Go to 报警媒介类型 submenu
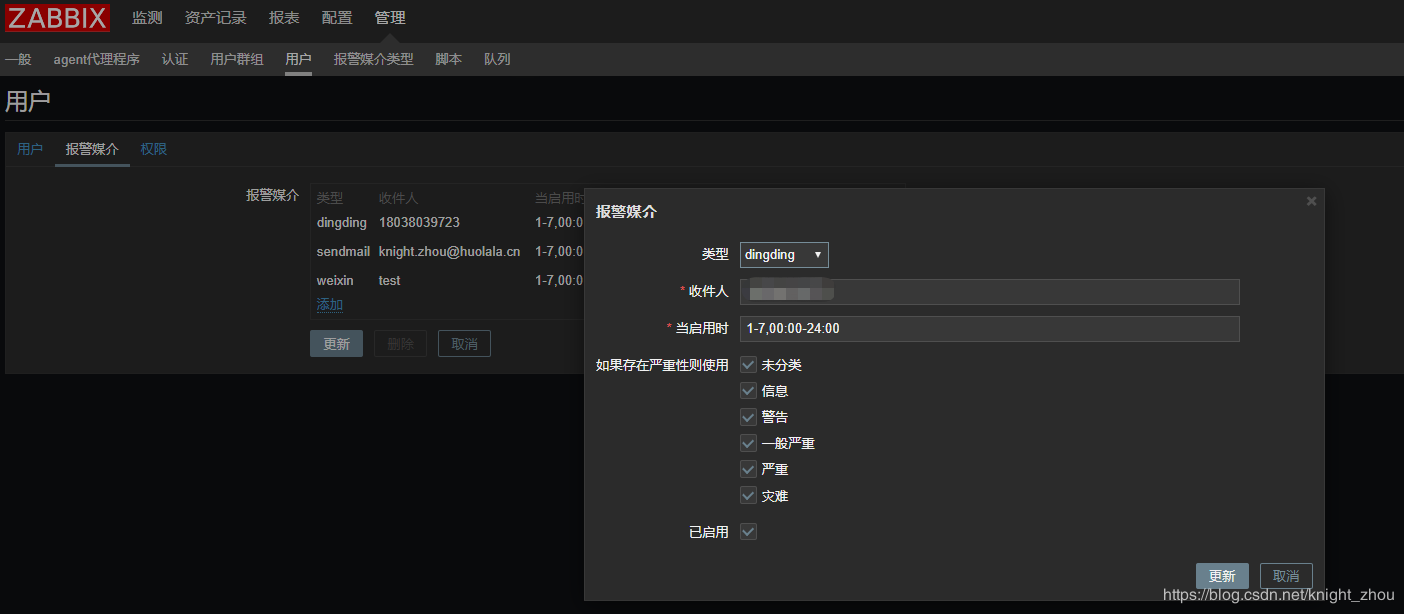 coord(373,59)
